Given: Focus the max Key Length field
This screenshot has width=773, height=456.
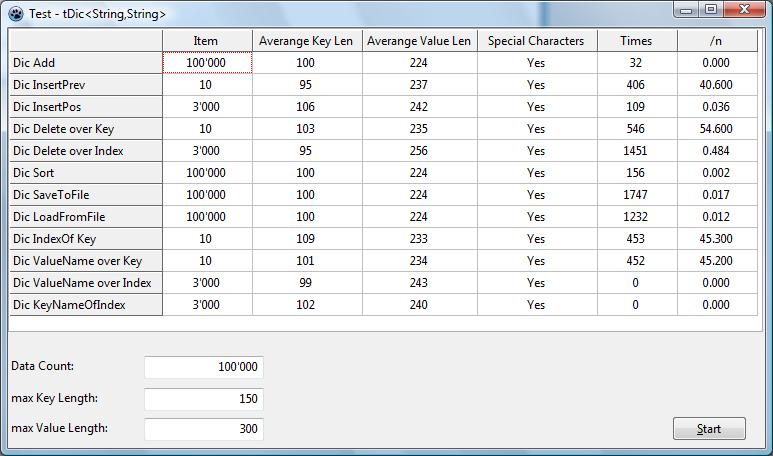Looking at the screenshot, I should coord(204,399).
